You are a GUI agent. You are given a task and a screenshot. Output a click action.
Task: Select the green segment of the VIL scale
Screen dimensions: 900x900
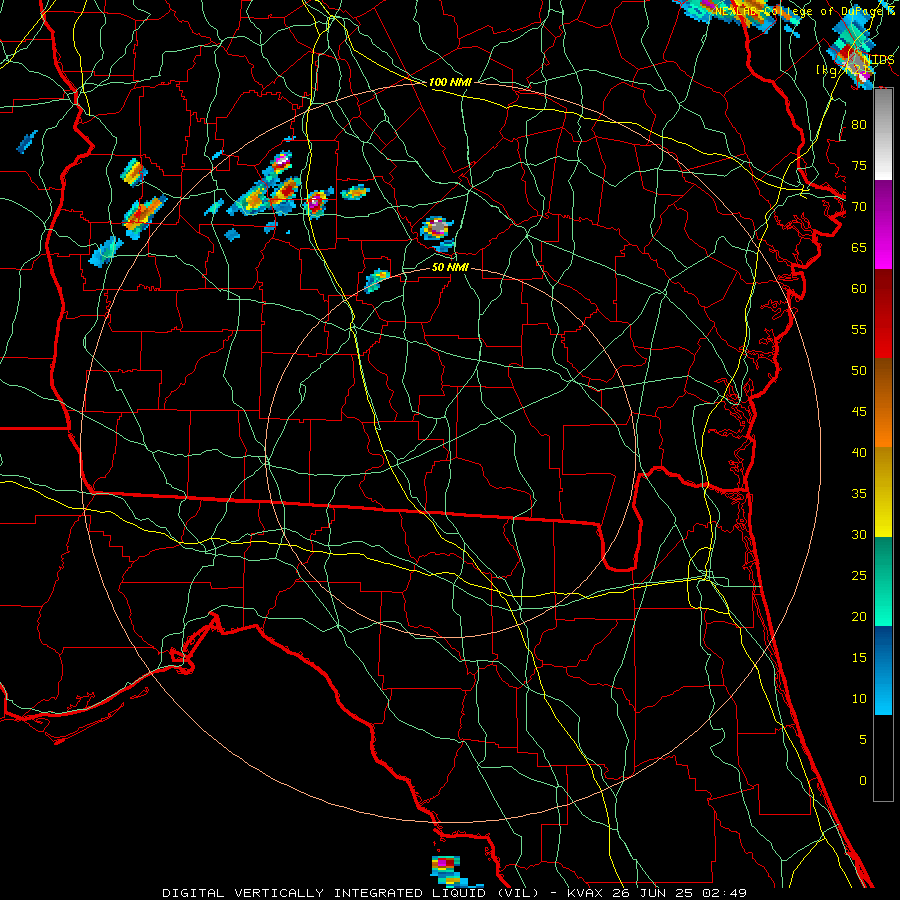pos(883,581)
